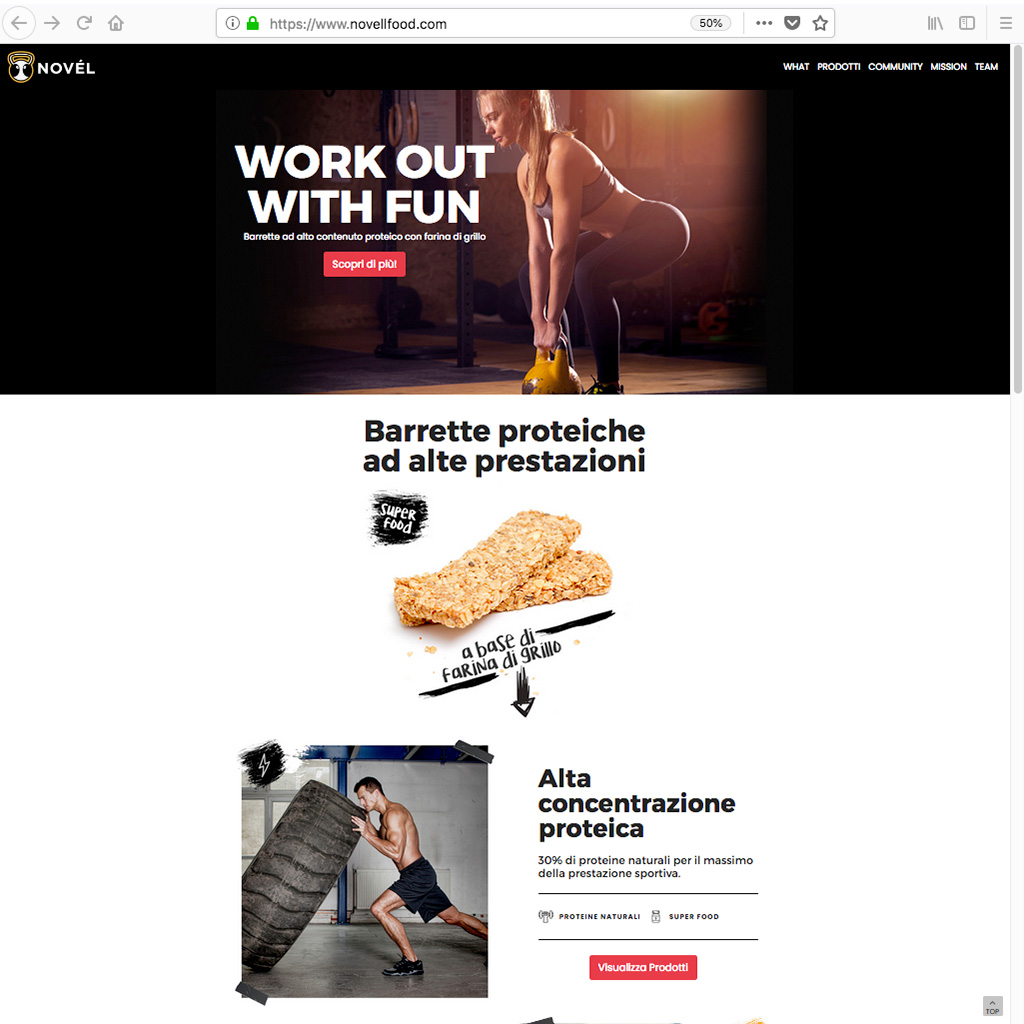Go to the browser home page icon
Image resolution: width=1024 pixels, height=1024 pixels.
click(x=116, y=24)
